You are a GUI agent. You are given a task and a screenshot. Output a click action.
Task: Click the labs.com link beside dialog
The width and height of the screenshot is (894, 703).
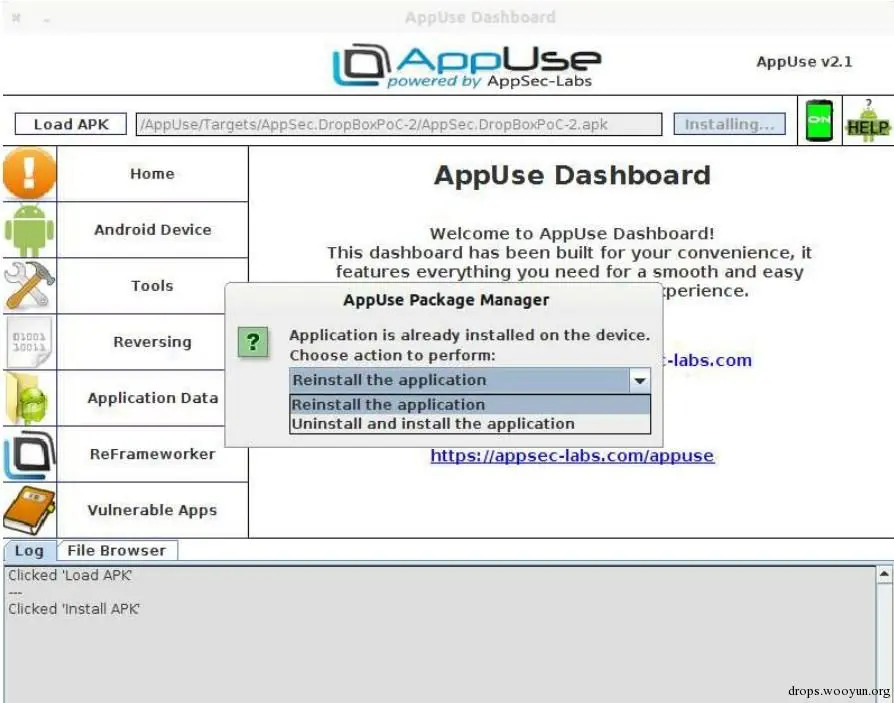click(x=708, y=360)
